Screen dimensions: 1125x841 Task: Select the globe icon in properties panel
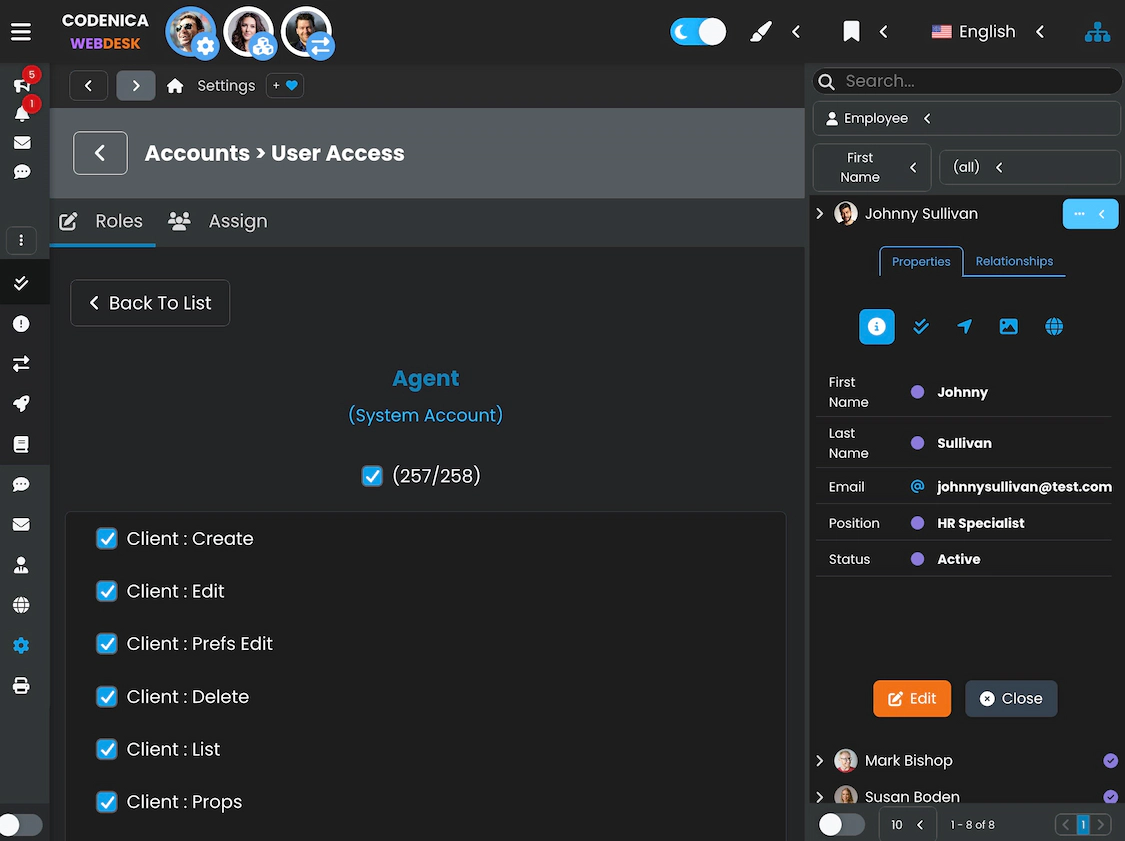pyautogui.click(x=1054, y=327)
